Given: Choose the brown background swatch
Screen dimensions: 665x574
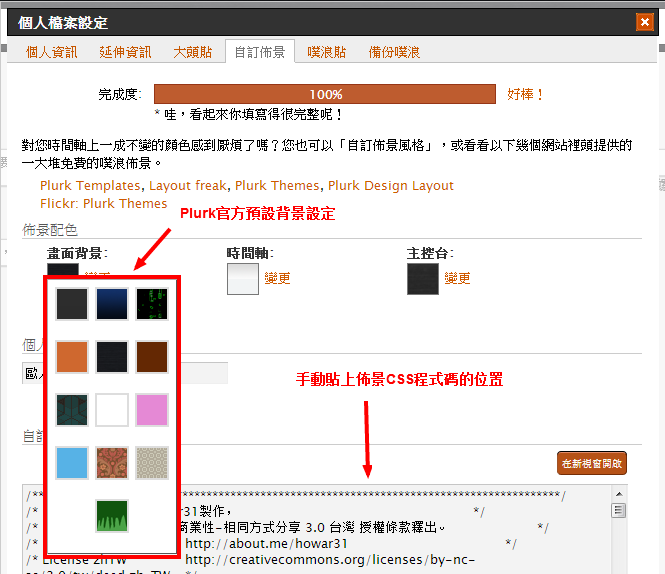Looking at the screenshot, I should click(152, 356).
